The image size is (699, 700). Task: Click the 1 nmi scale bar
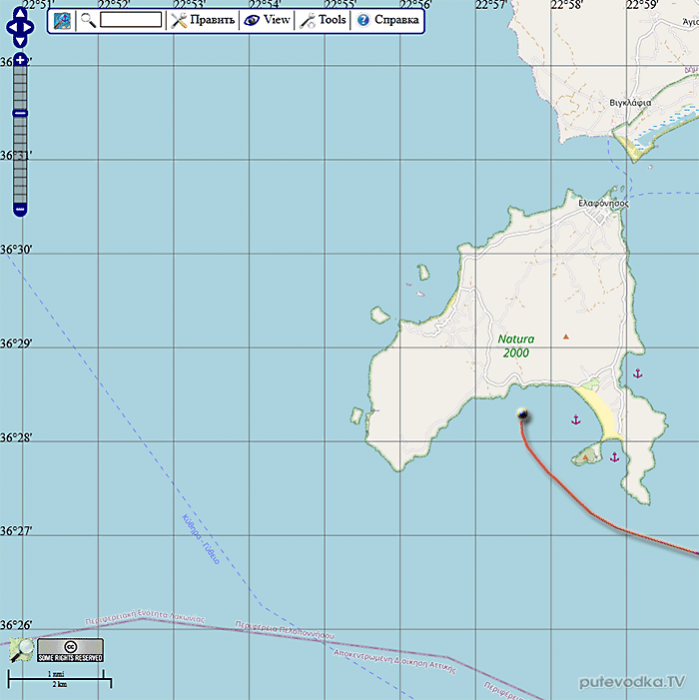point(57,674)
